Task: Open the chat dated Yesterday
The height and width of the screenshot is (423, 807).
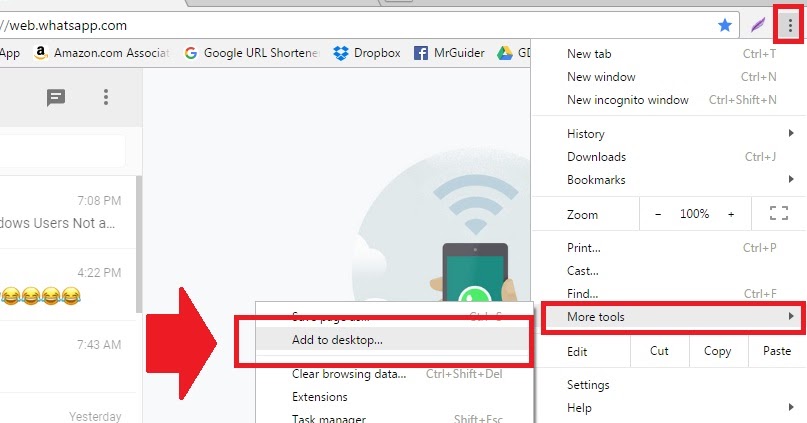Action: (67, 409)
